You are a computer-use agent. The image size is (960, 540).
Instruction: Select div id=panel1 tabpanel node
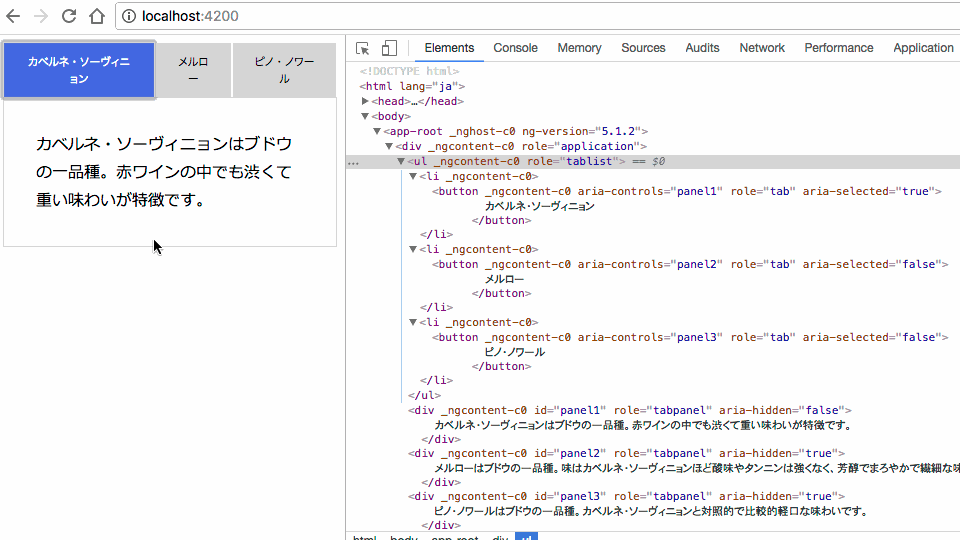[x=630, y=410]
